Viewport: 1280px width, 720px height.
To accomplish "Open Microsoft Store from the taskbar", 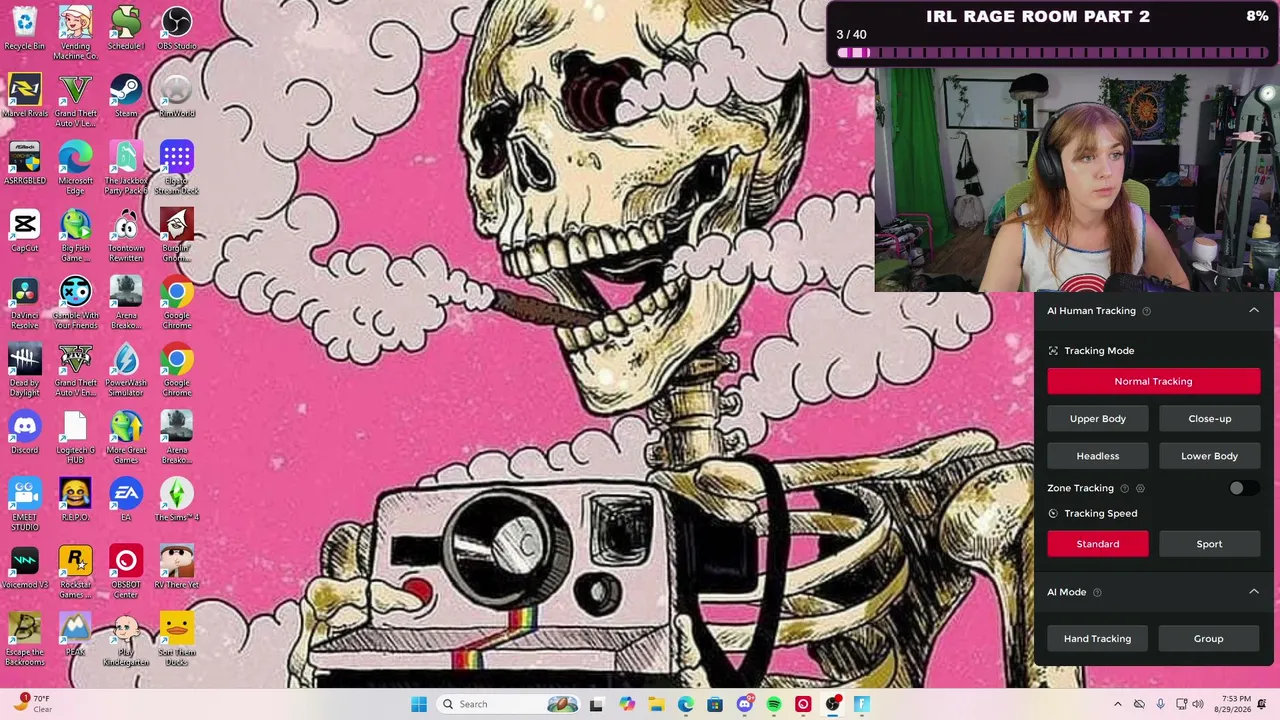I will [x=715, y=704].
